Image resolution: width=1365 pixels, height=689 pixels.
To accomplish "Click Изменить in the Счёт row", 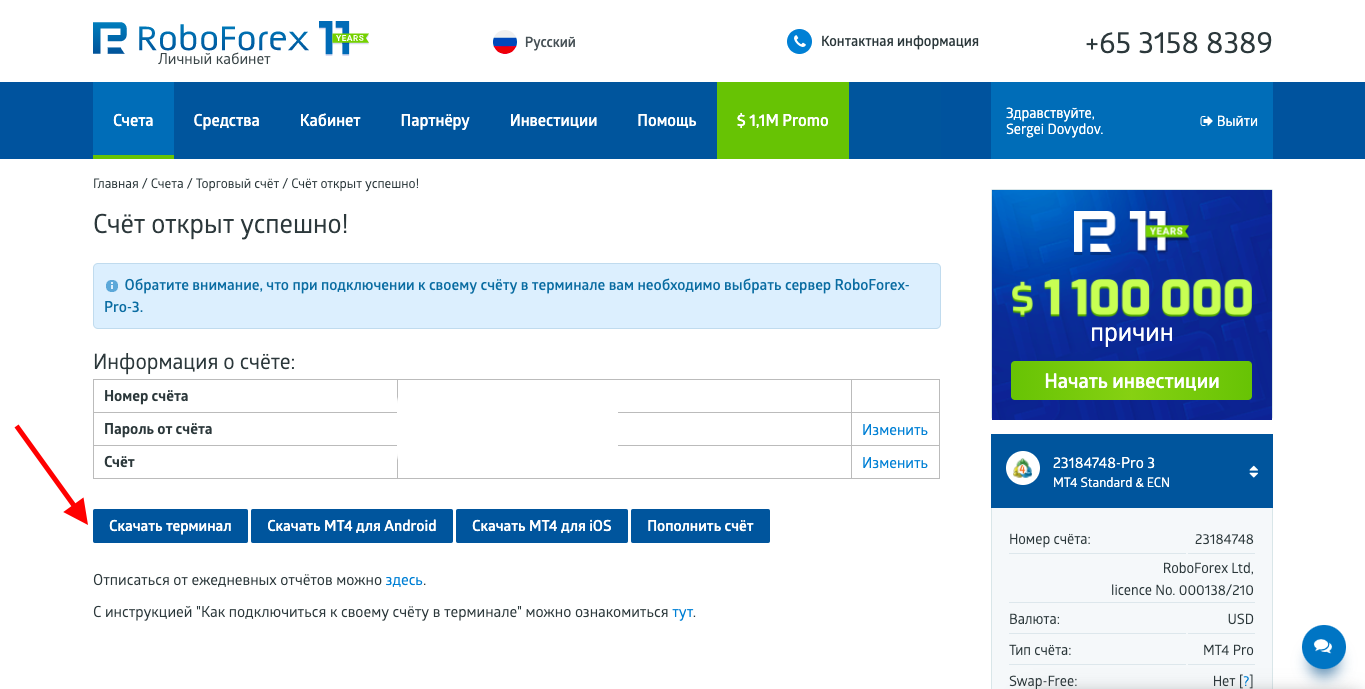I will point(895,462).
